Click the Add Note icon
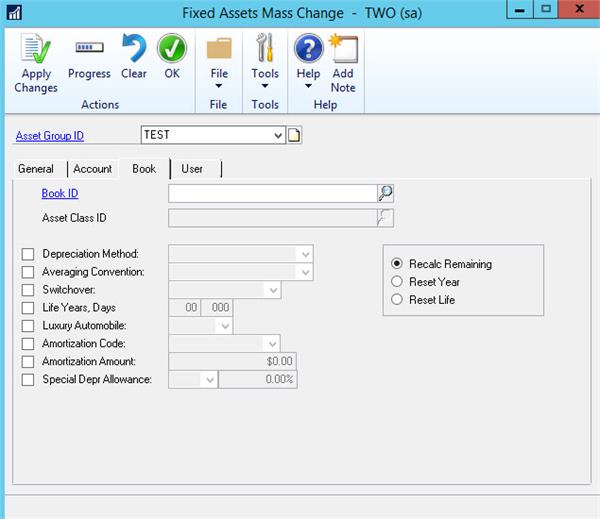This screenshot has width=600, height=519. (343, 49)
